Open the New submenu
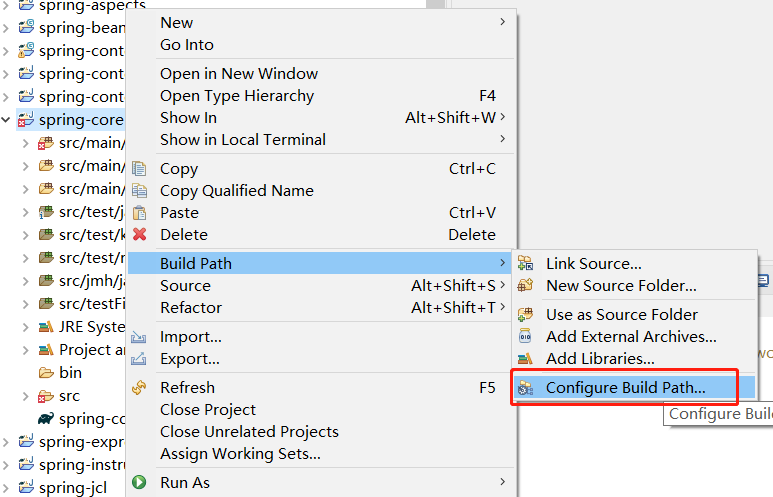Image resolution: width=773 pixels, height=497 pixels. (x=321, y=23)
